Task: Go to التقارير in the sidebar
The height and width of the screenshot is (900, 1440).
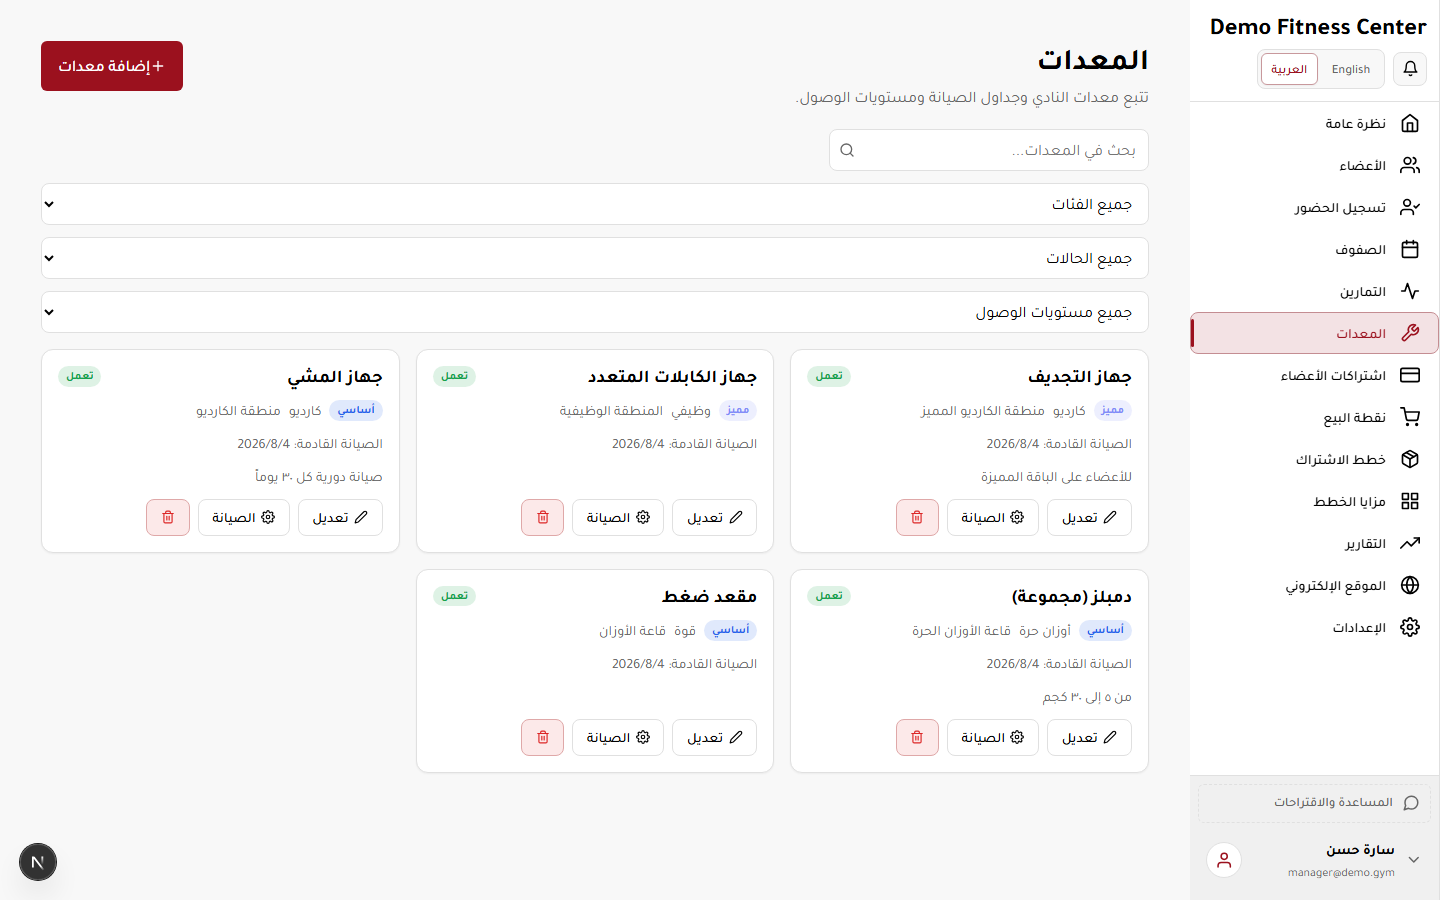Action: [x=1314, y=543]
